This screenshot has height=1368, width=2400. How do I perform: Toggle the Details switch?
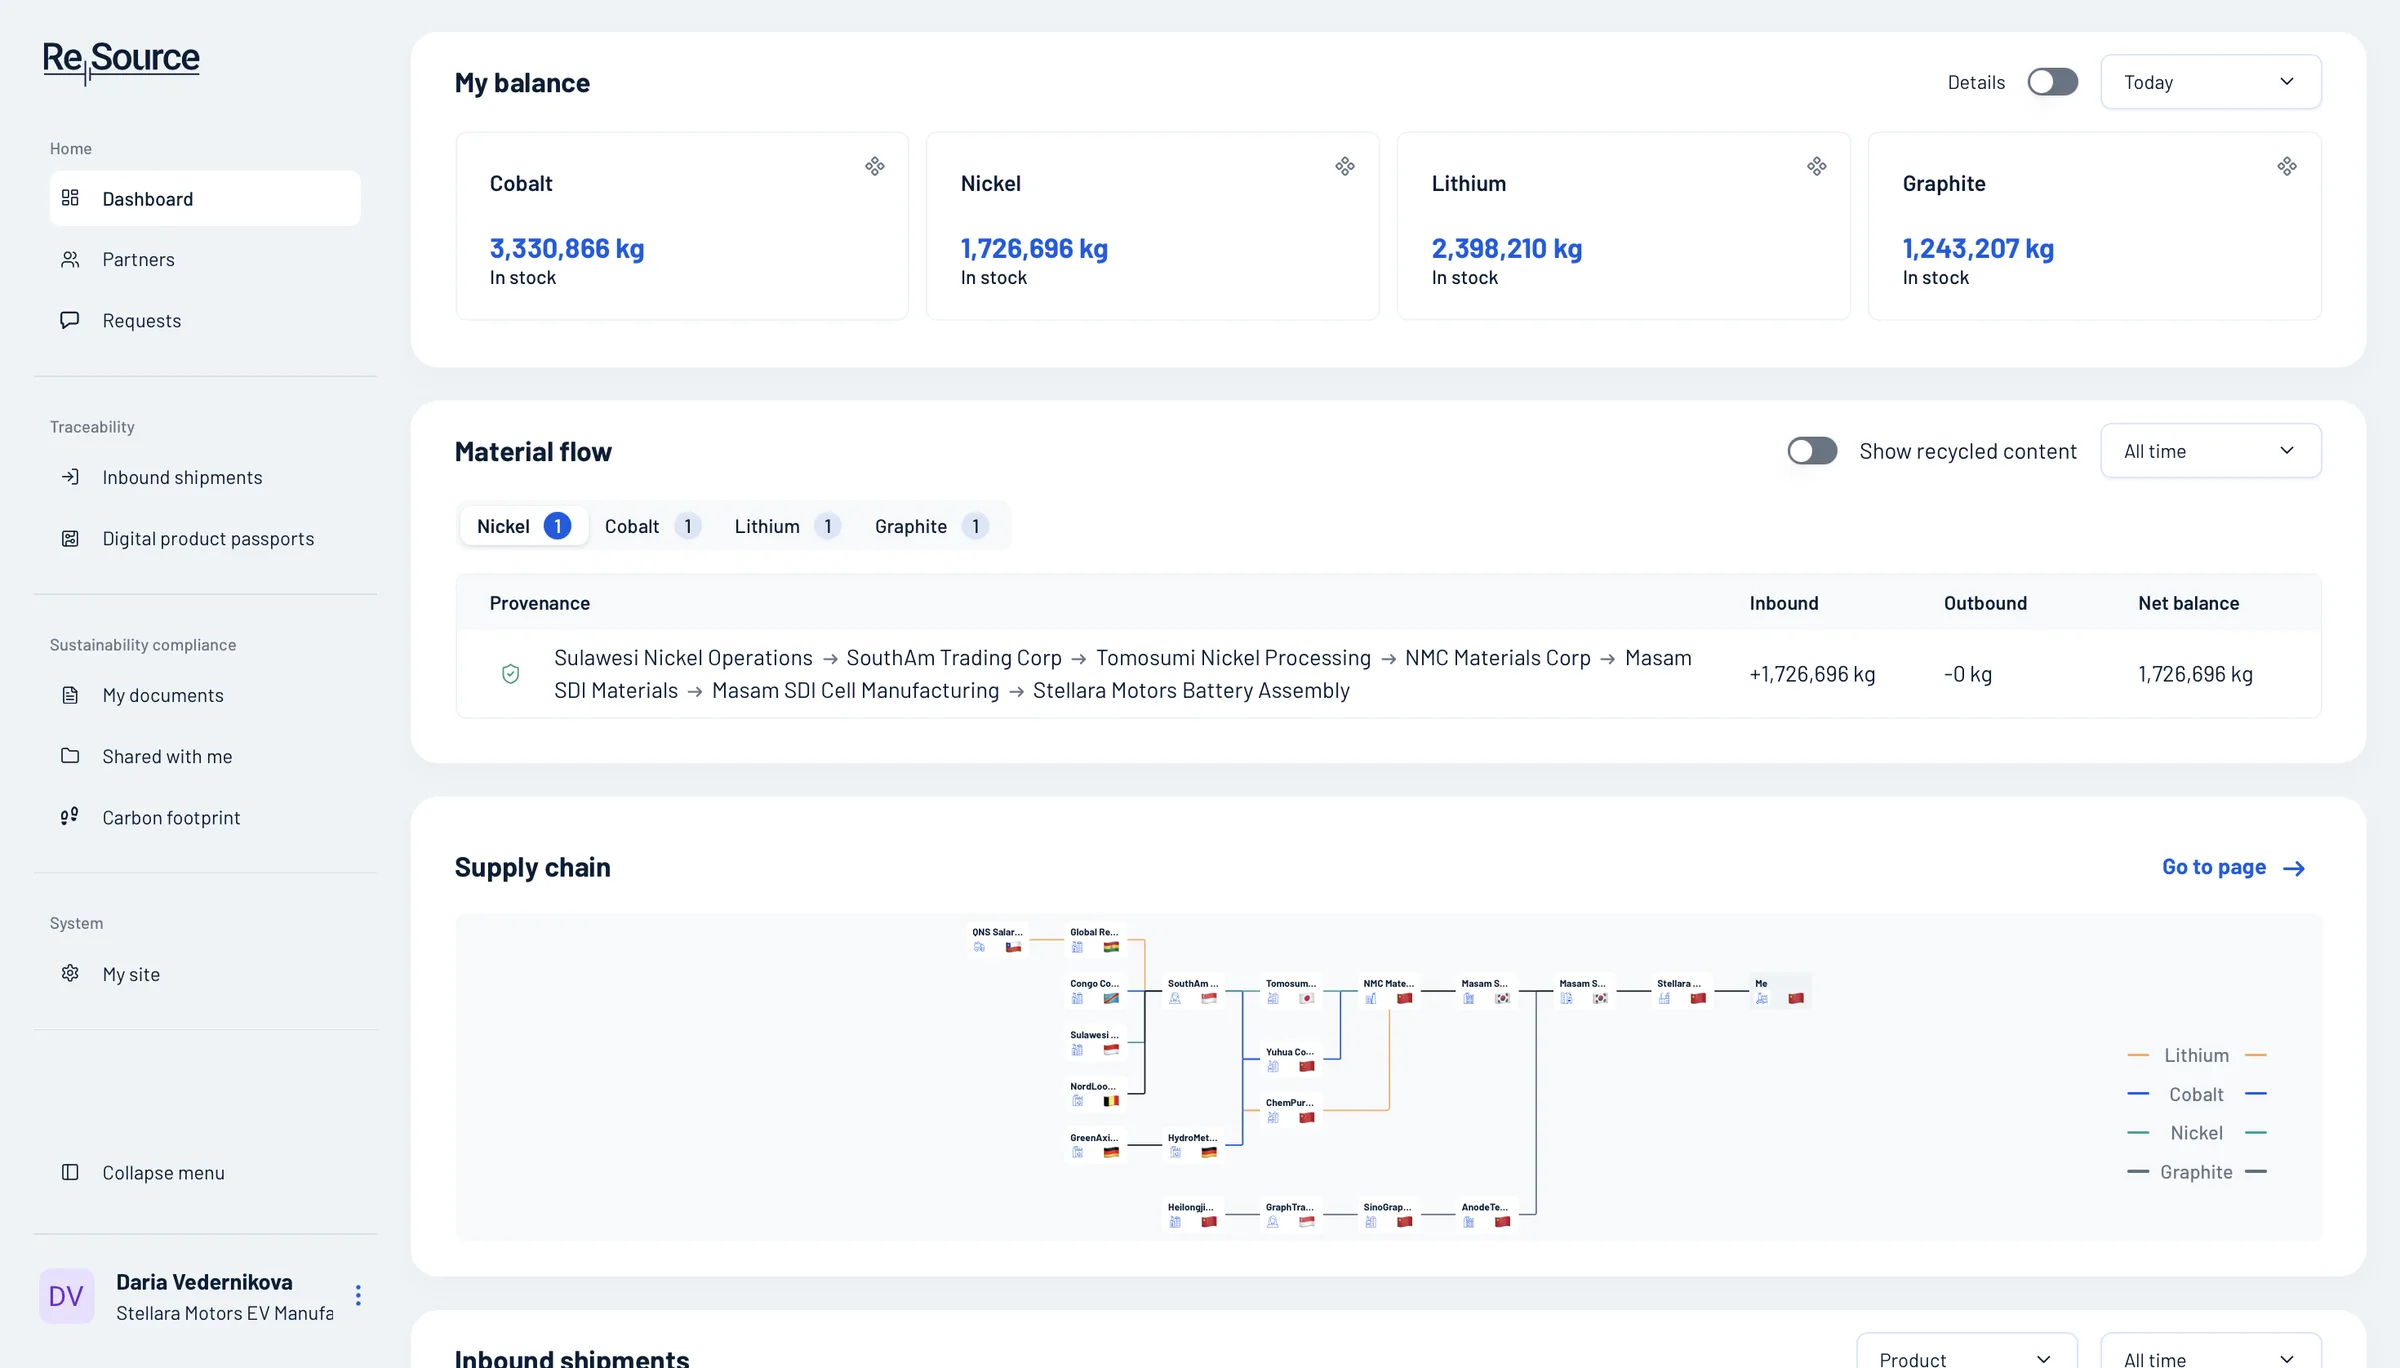tap(2053, 82)
